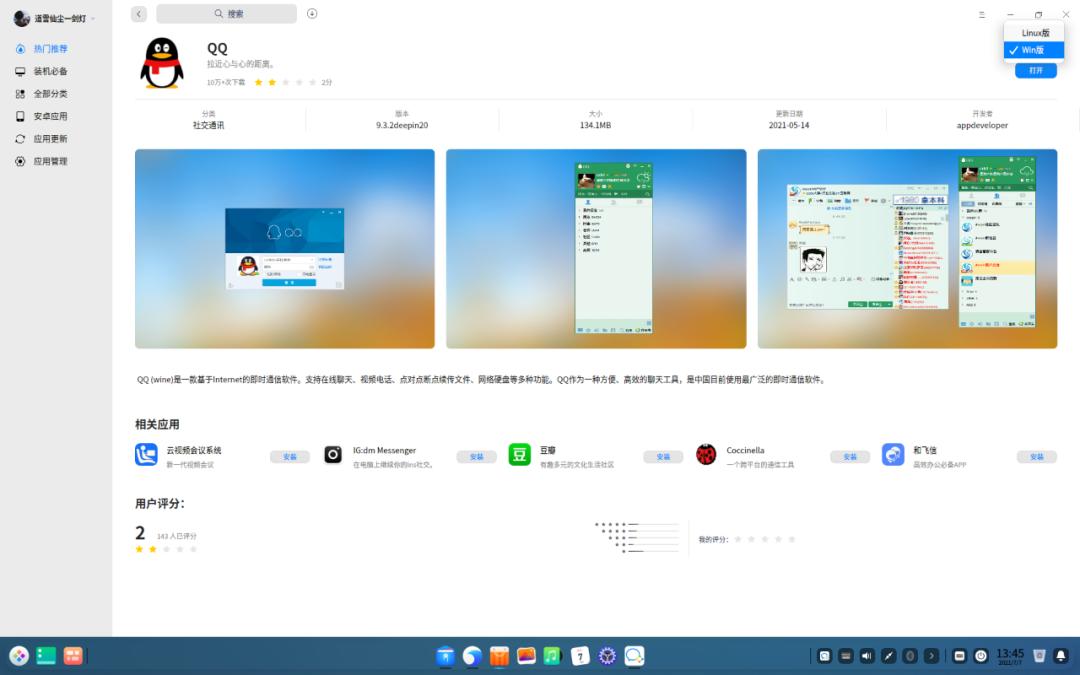This screenshot has width=1080, height=675.
Task: Install 云视频会议系统
Action: pyautogui.click(x=290, y=457)
